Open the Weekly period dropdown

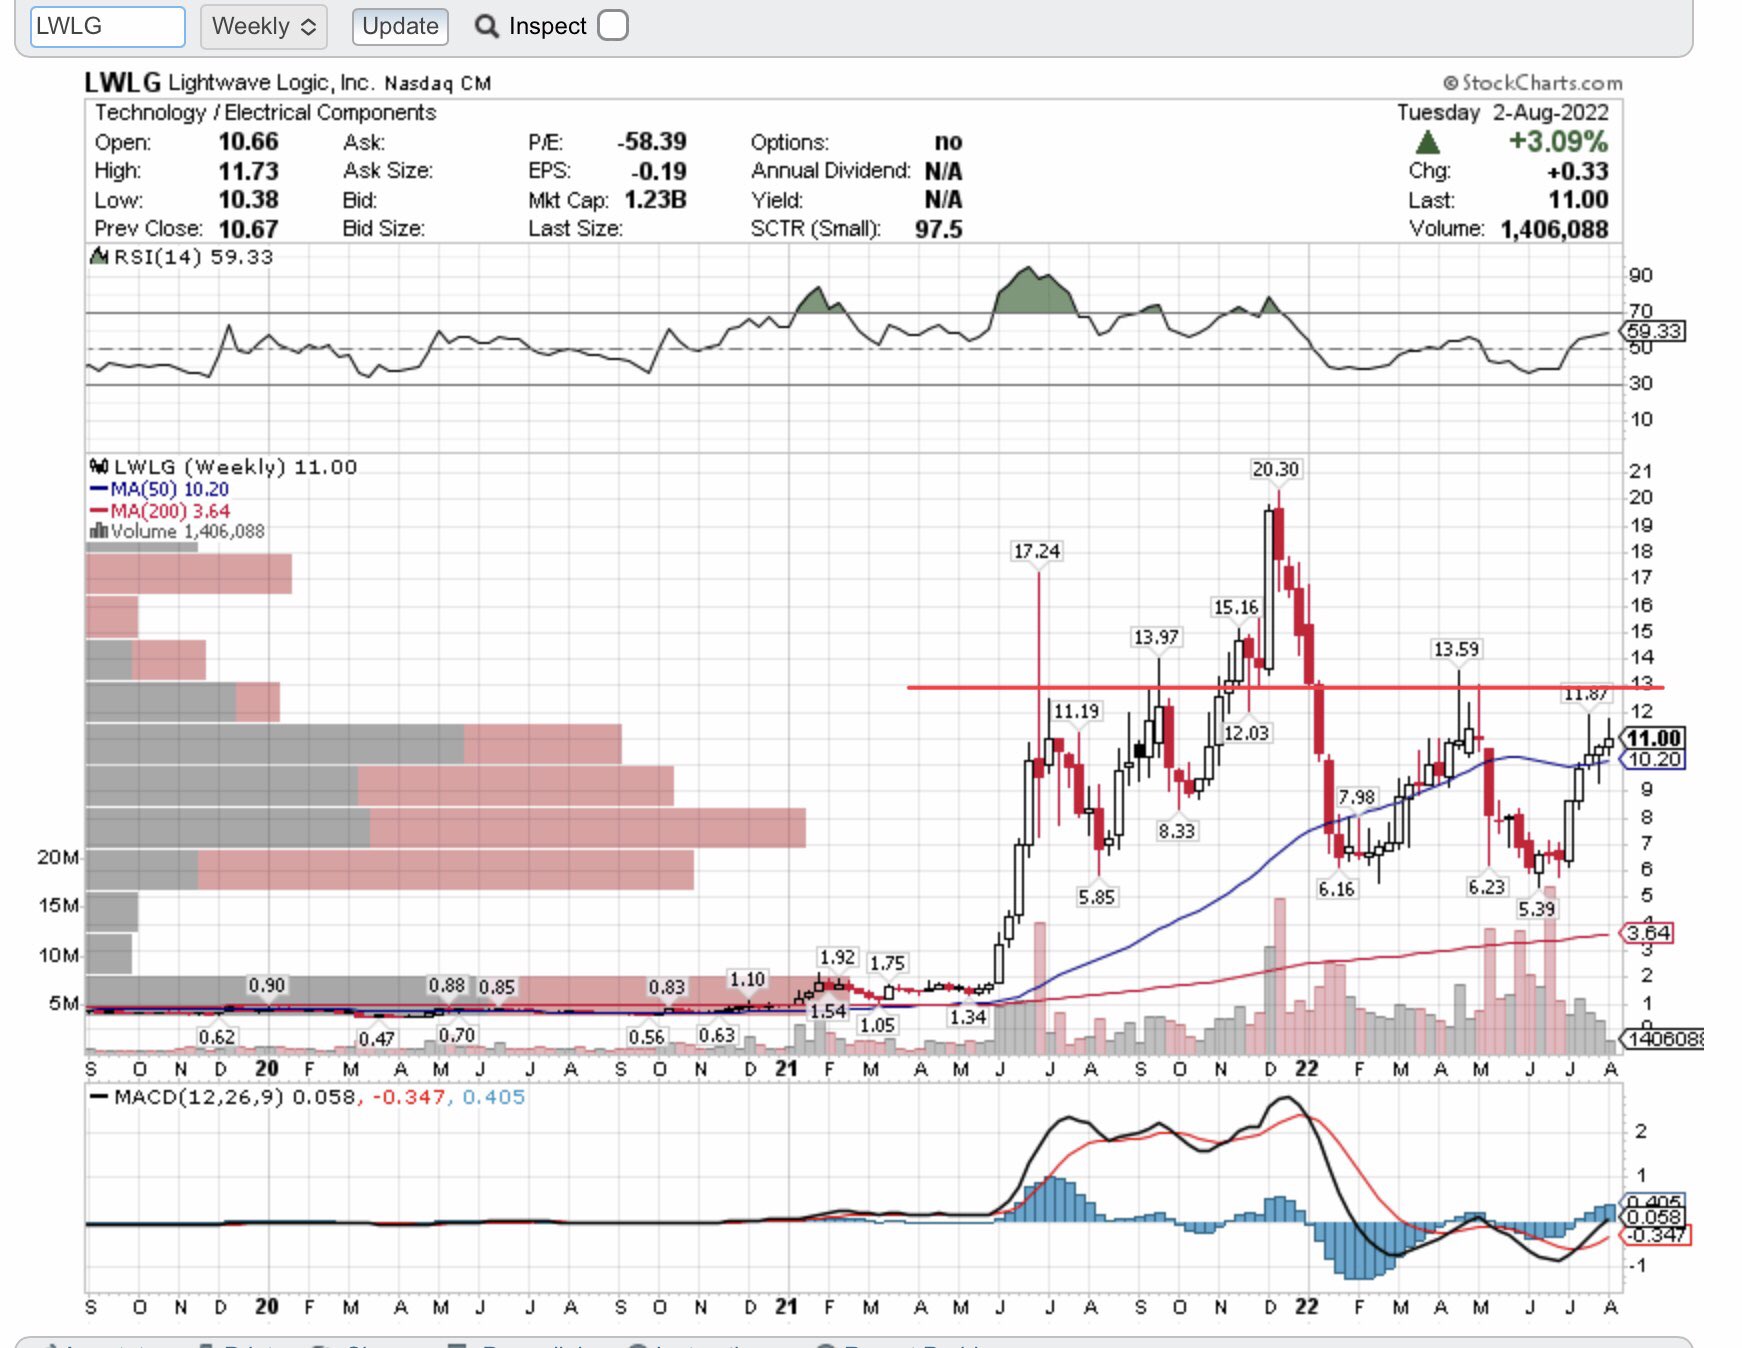click(x=264, y=26)
